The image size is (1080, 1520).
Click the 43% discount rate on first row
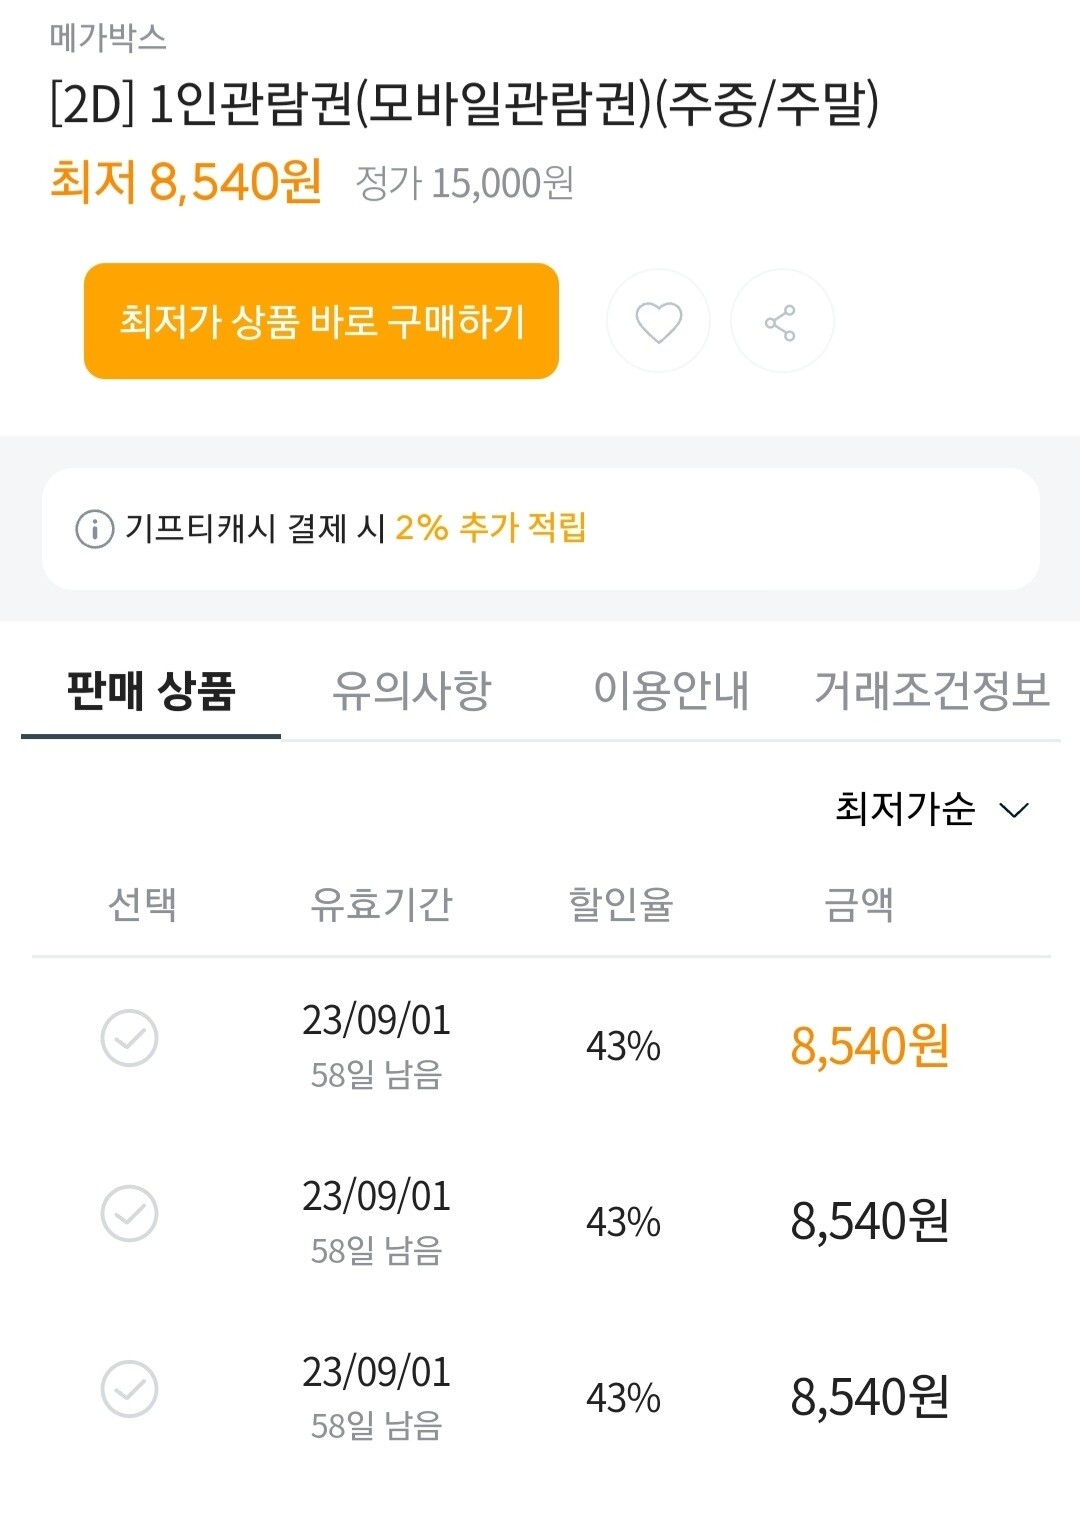pos(624,1047)
